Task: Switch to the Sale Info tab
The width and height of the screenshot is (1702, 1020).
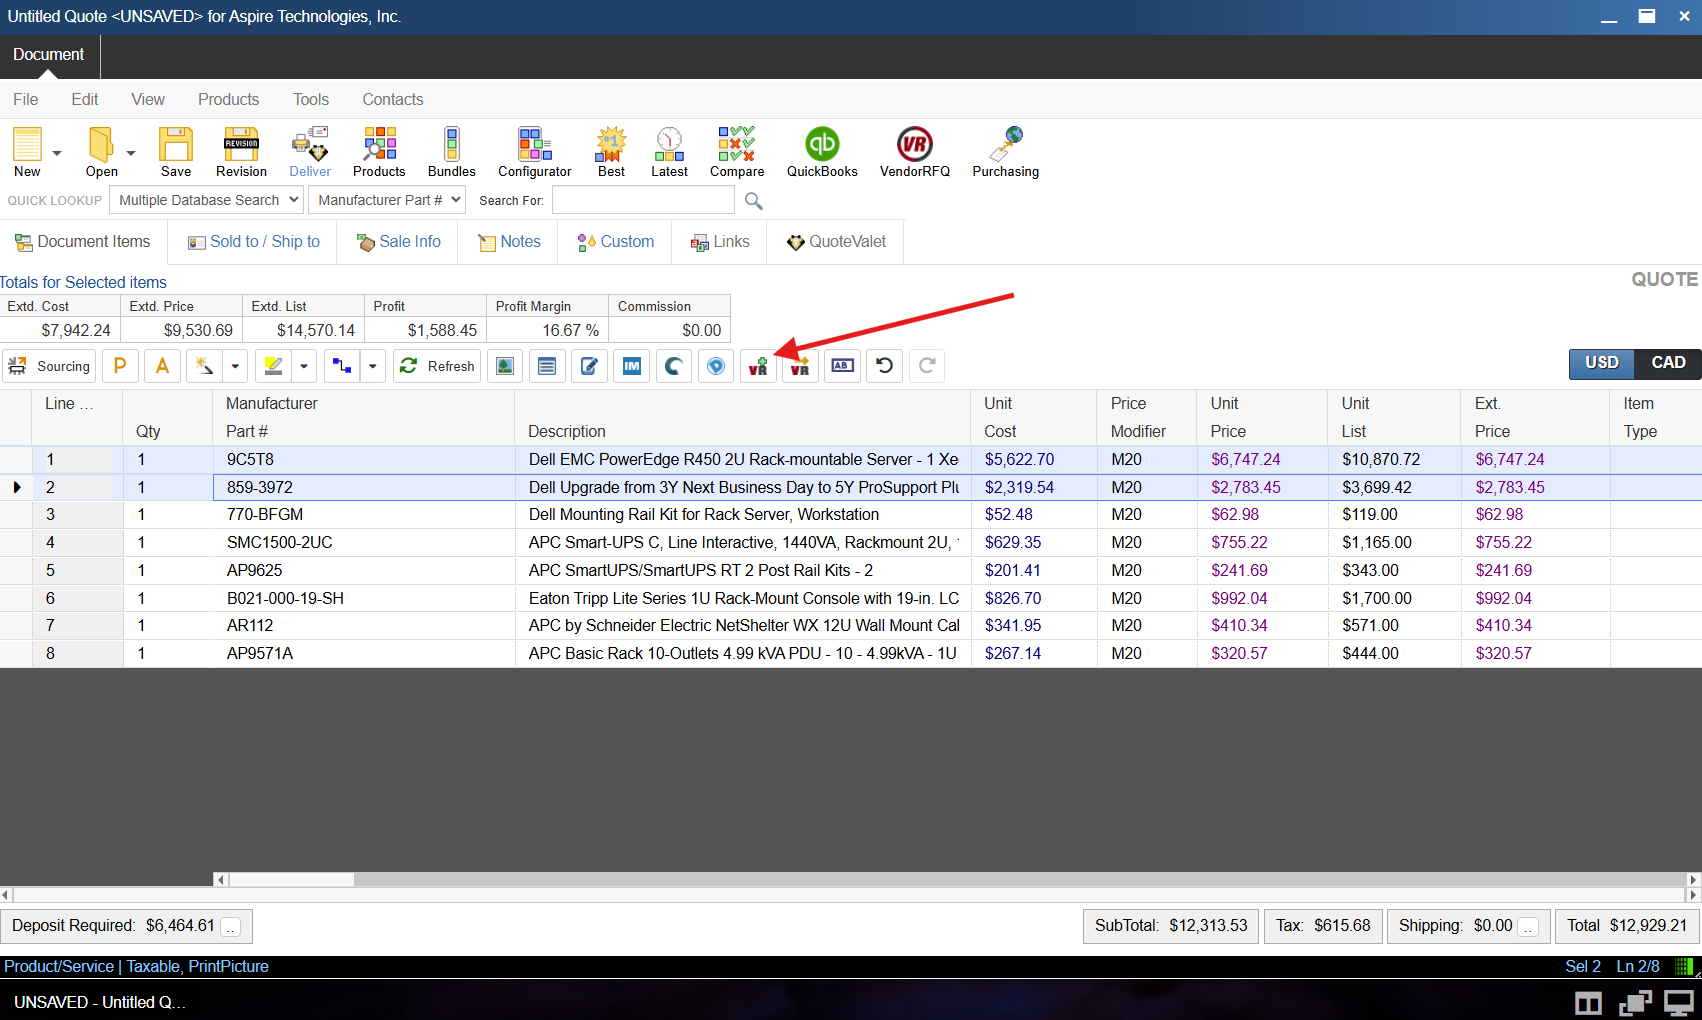Action: tap(398, 242)
